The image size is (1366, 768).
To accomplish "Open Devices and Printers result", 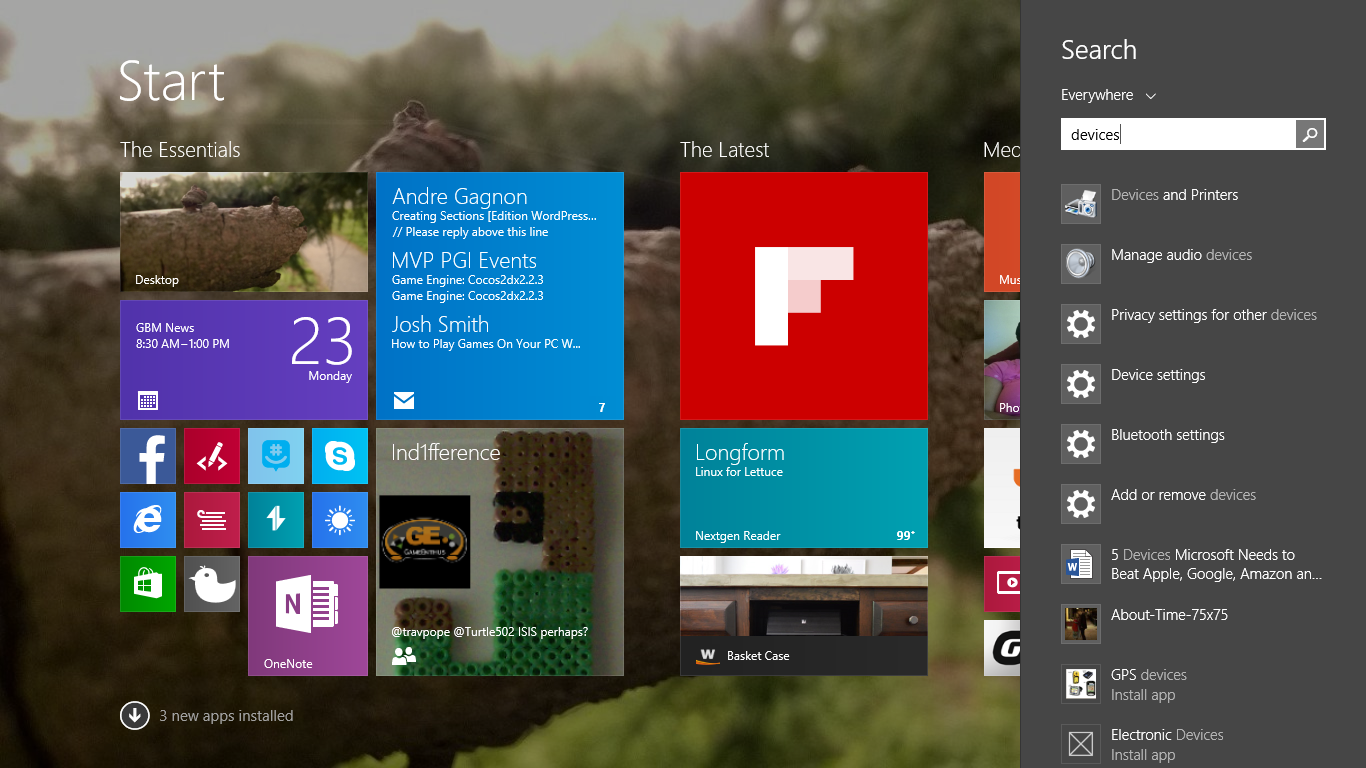I will (x=1193, y=204).
